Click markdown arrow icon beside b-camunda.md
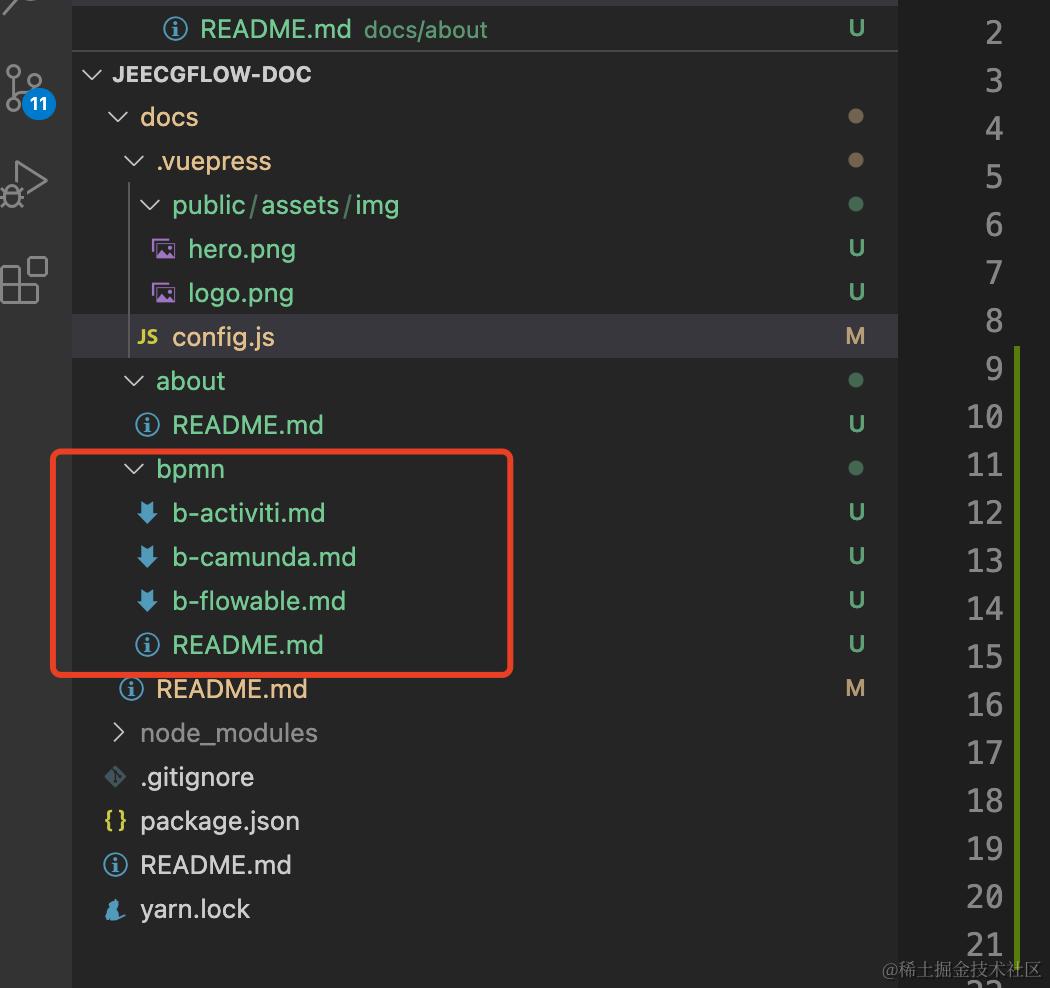Image resolution: width=1050 pixels, height=988 pixels. [x=147, y=557]
